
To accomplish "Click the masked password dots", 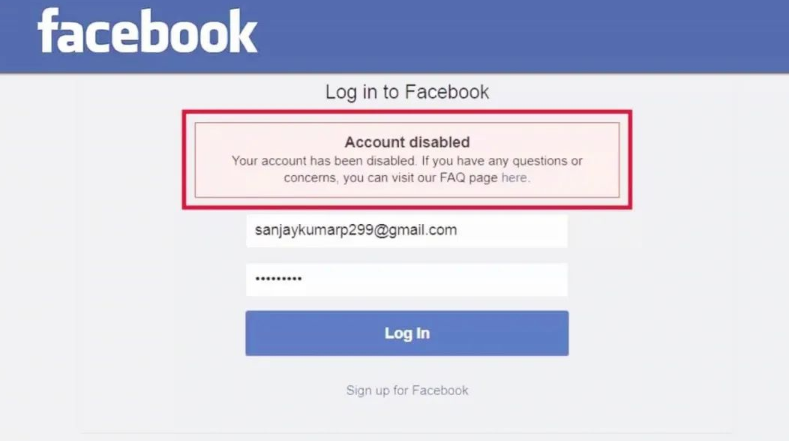I will coord(278,278).
